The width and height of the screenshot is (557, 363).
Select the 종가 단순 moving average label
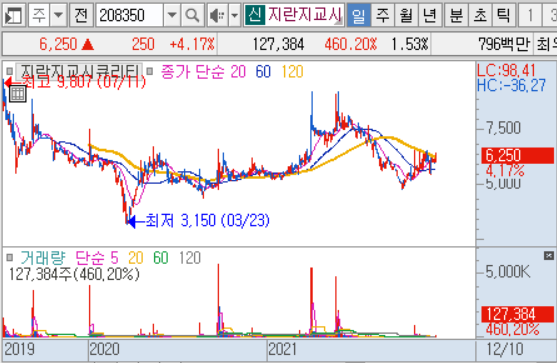[193, 72]
